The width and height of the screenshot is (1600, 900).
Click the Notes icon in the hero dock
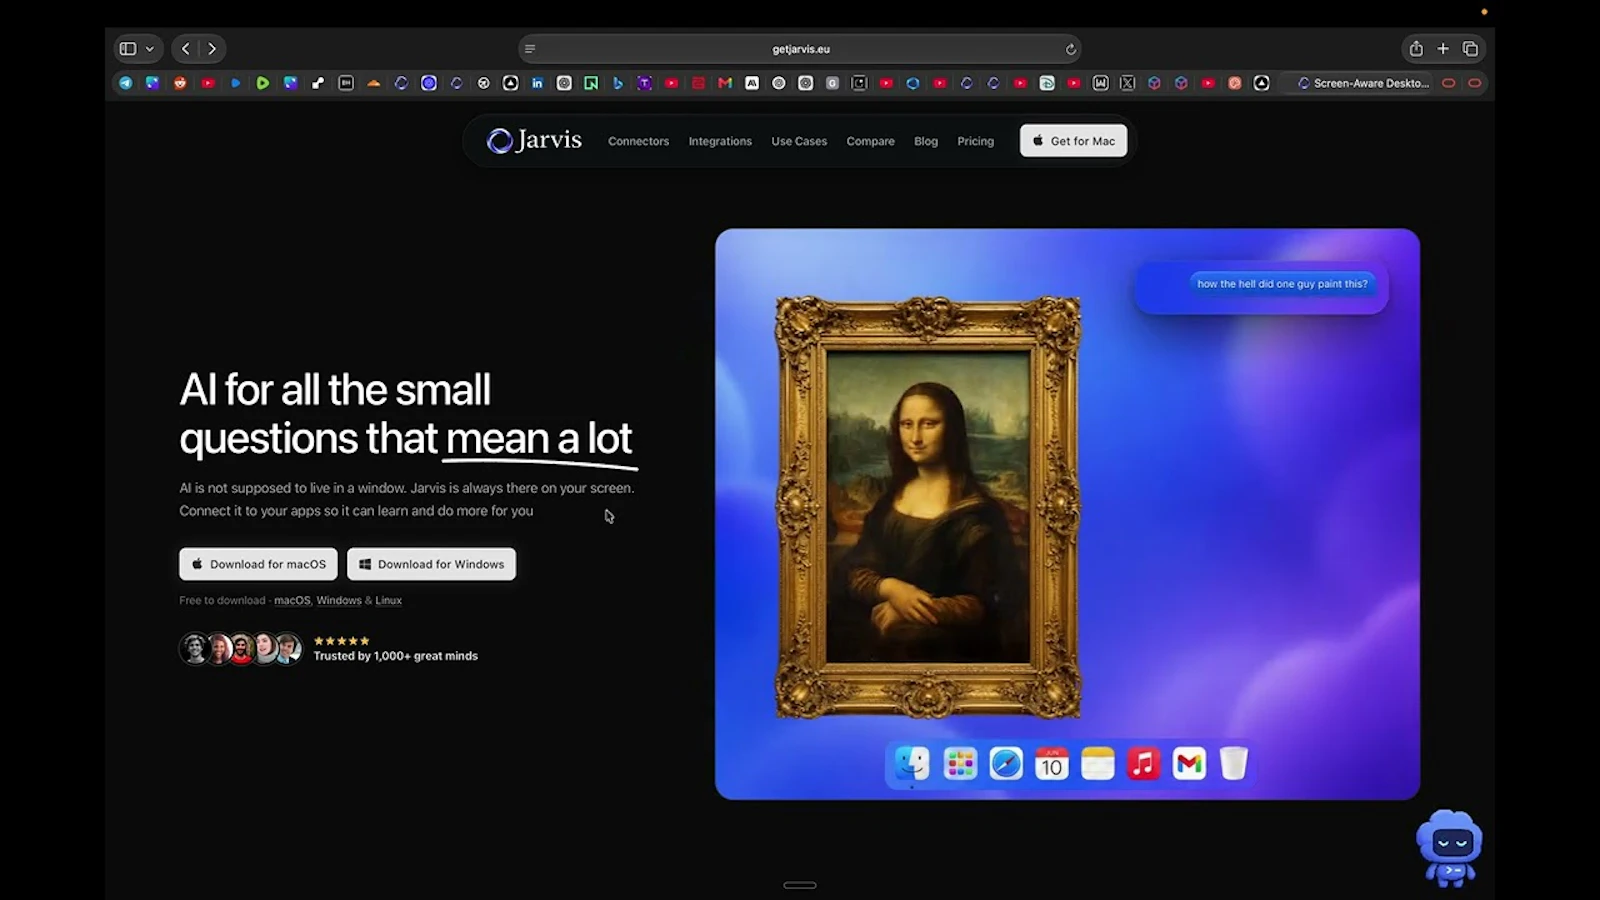[1097, 764]
